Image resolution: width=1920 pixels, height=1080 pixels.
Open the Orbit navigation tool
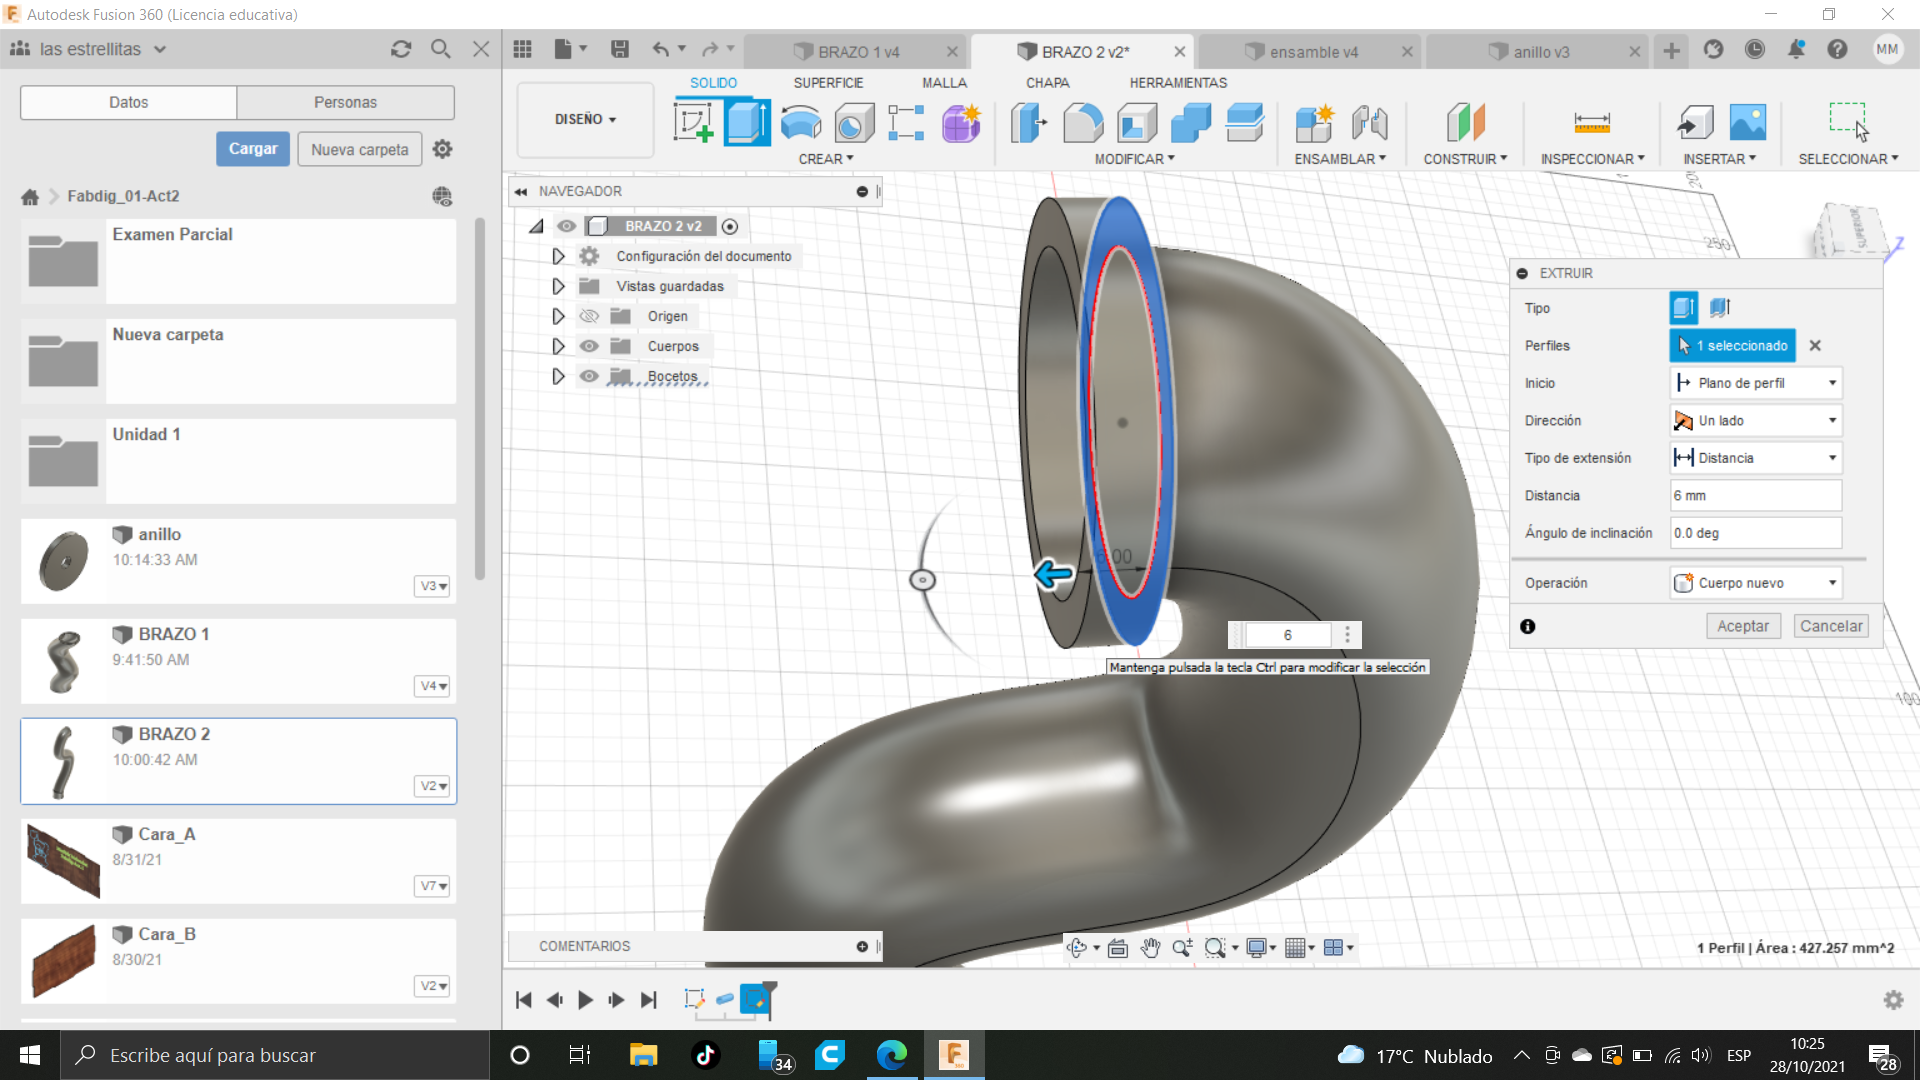[1077, 947]
